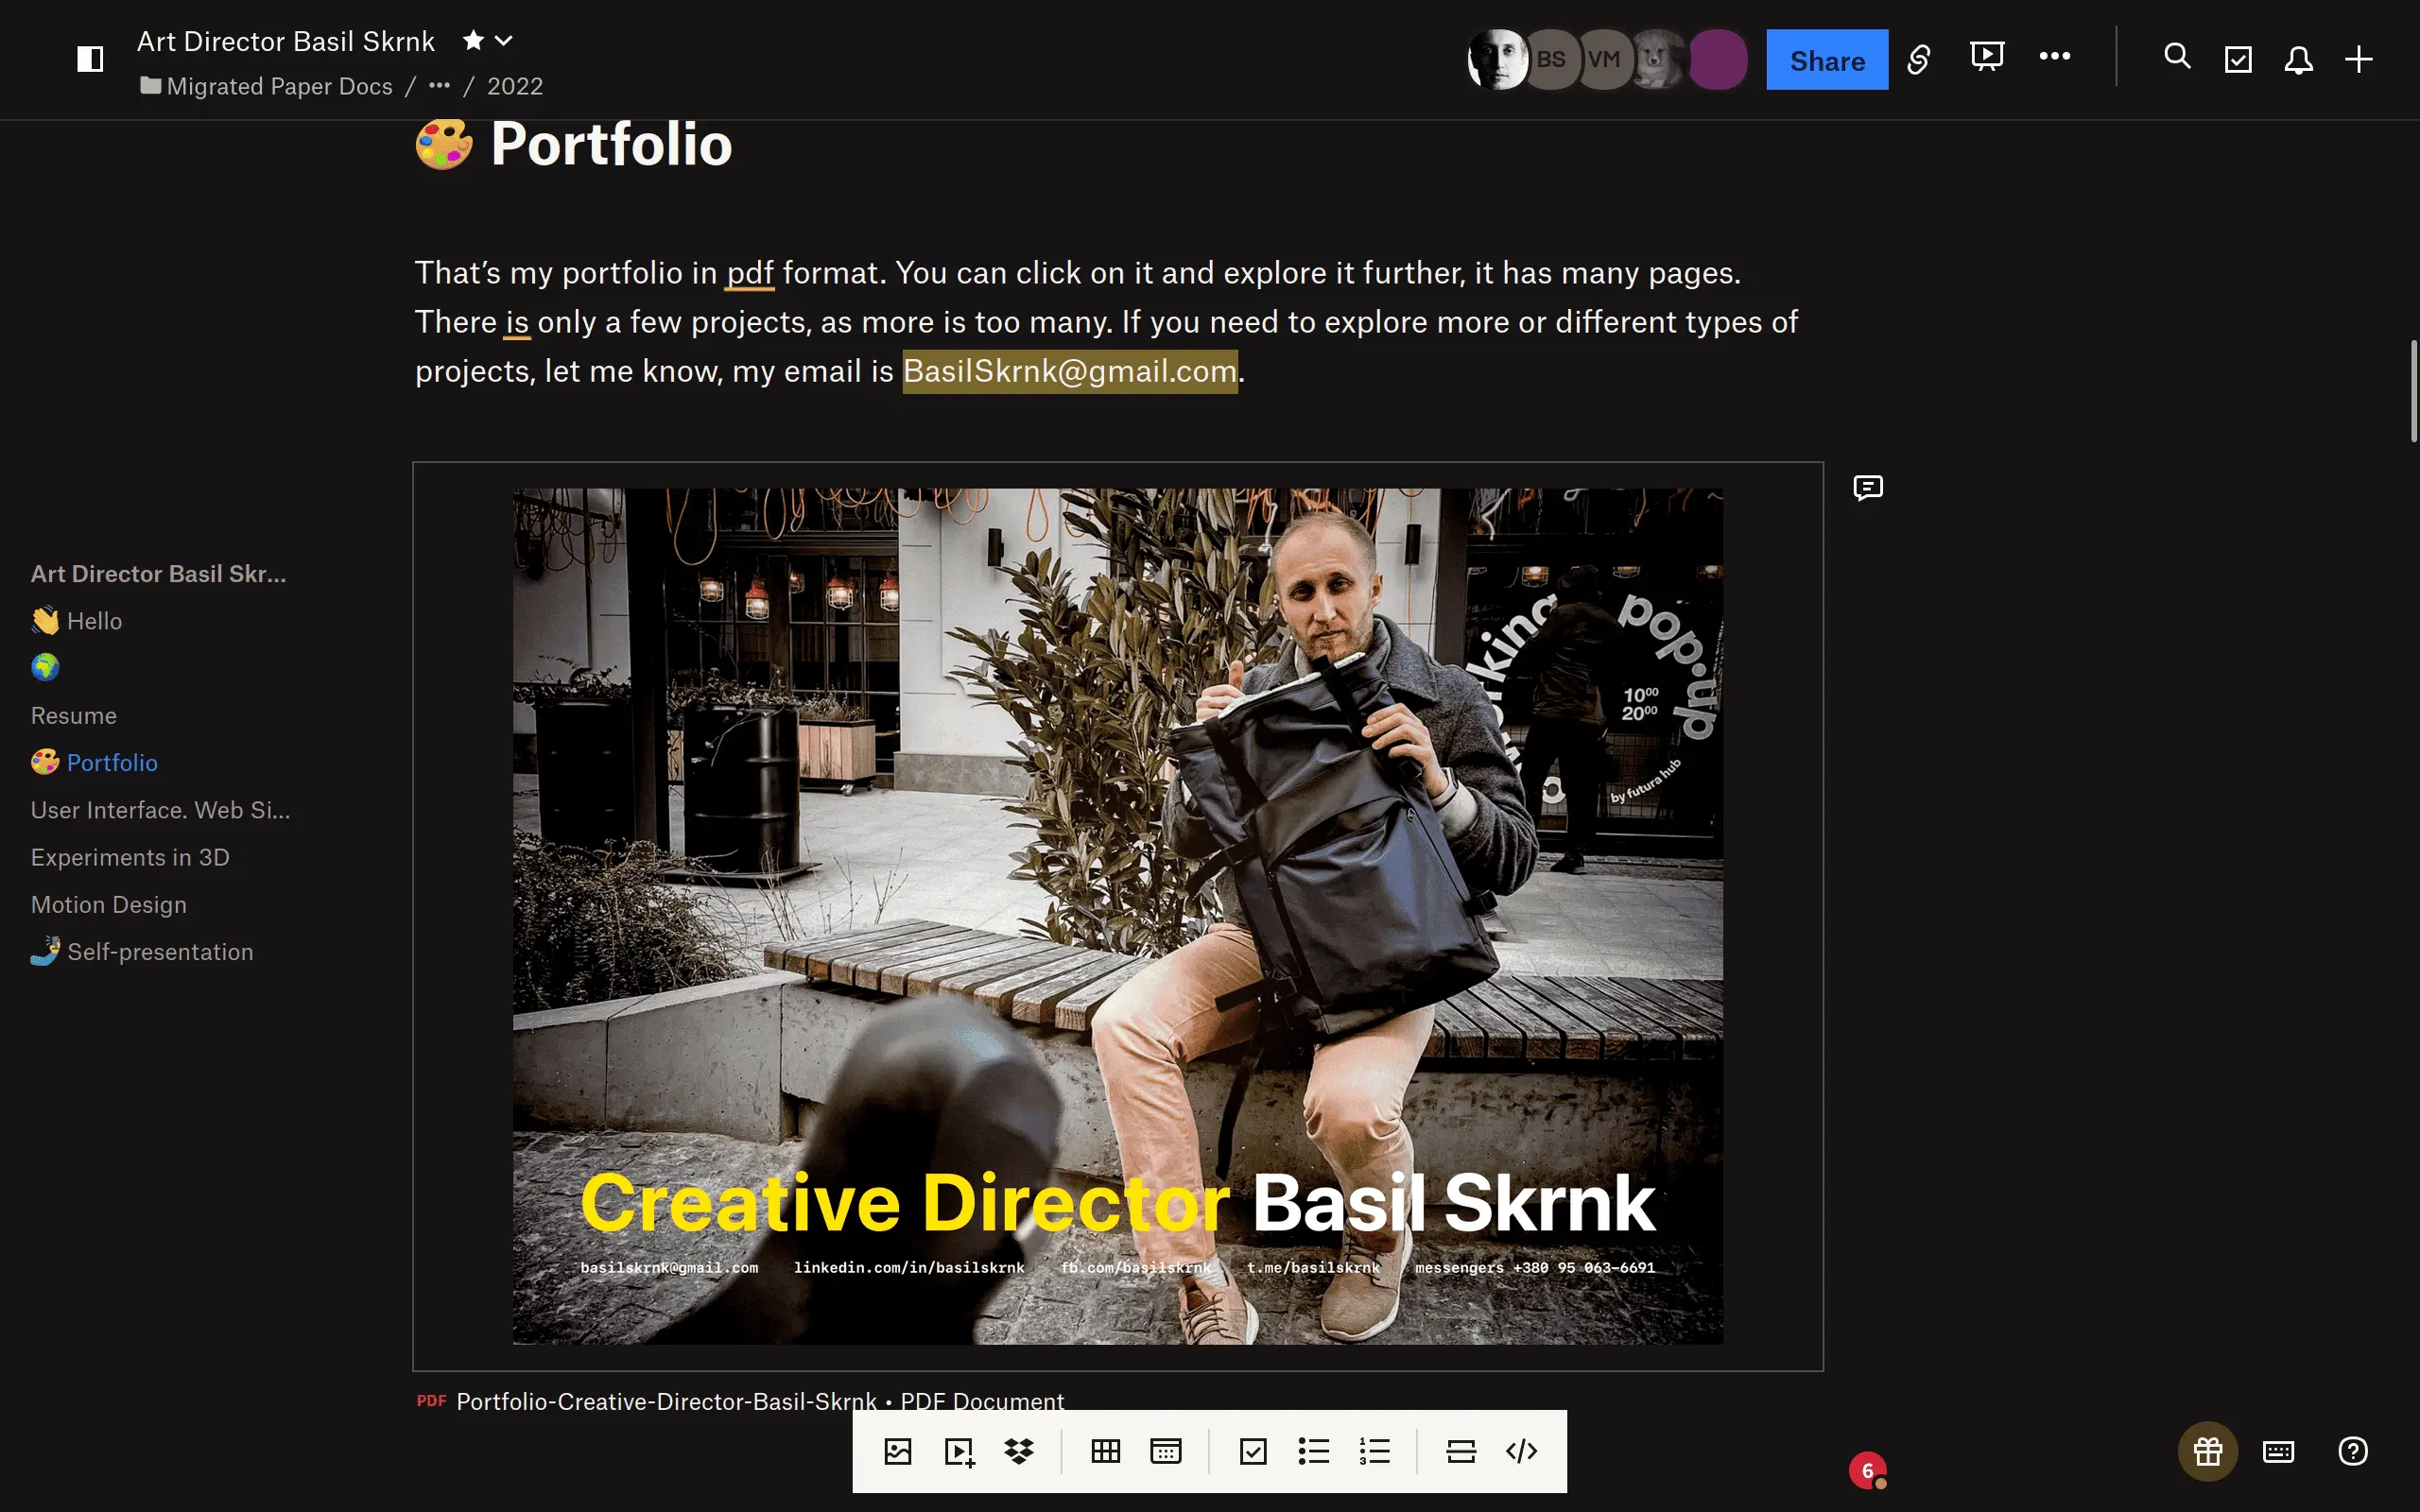This screenshot has height=1512, width=2420.
Task: Open the to-dos checkbox icon in header
Action: pos(2238,59)
